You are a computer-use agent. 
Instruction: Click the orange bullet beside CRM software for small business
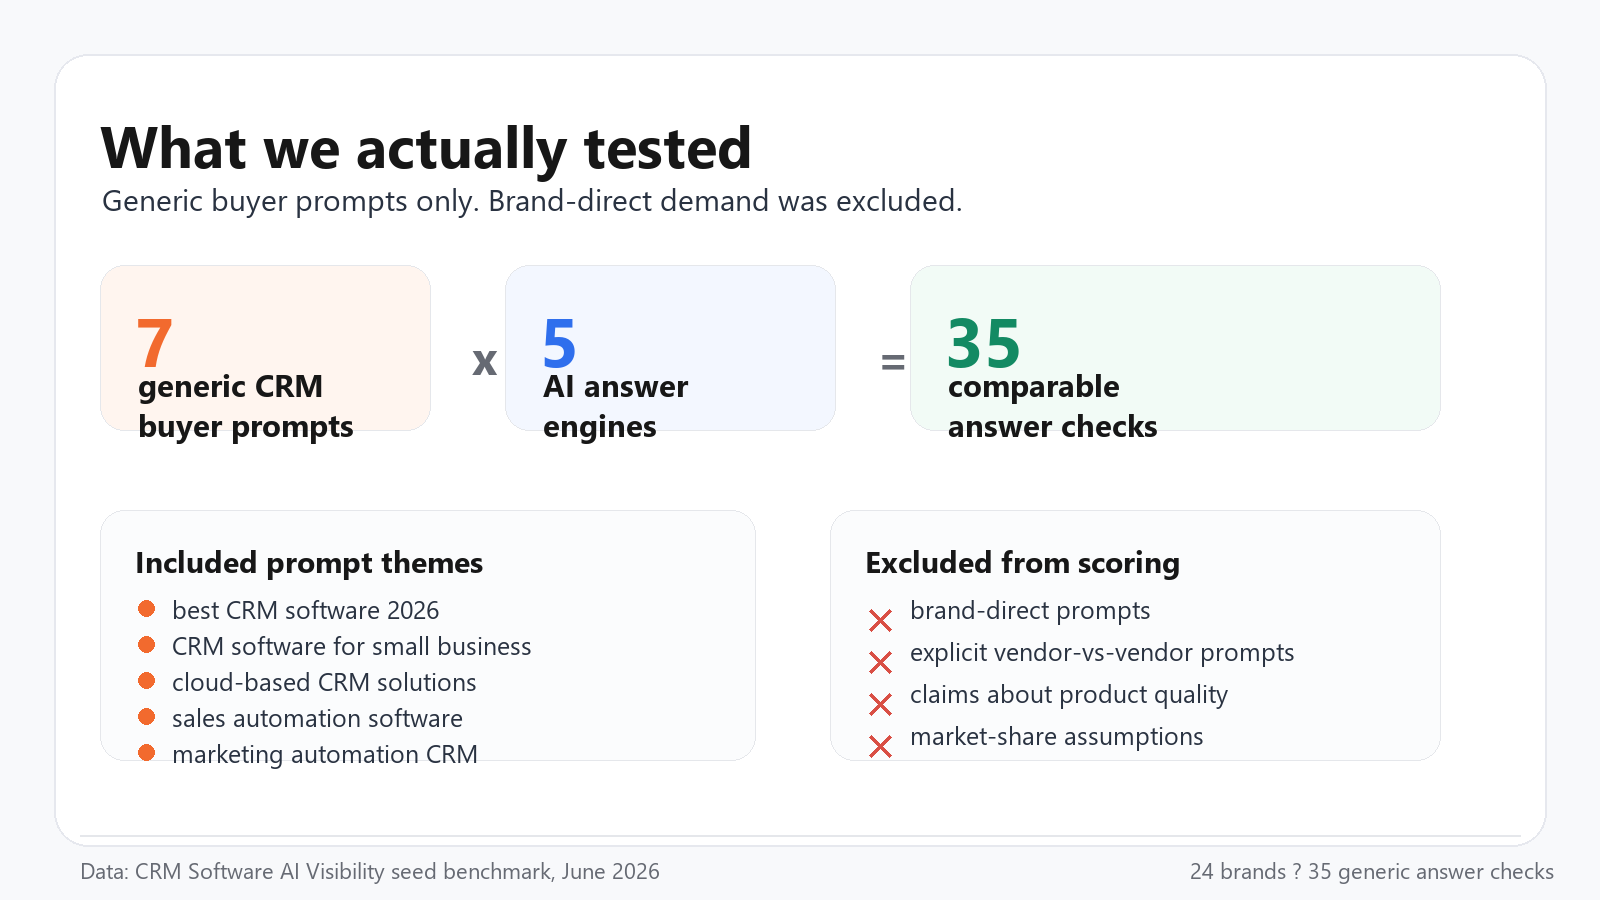tap(147, 645)
